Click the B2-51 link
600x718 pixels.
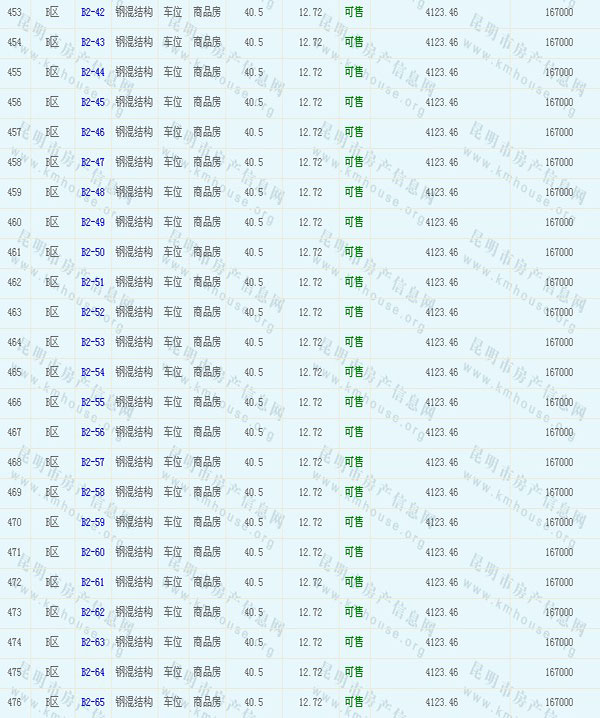click(x=92, y=282)
